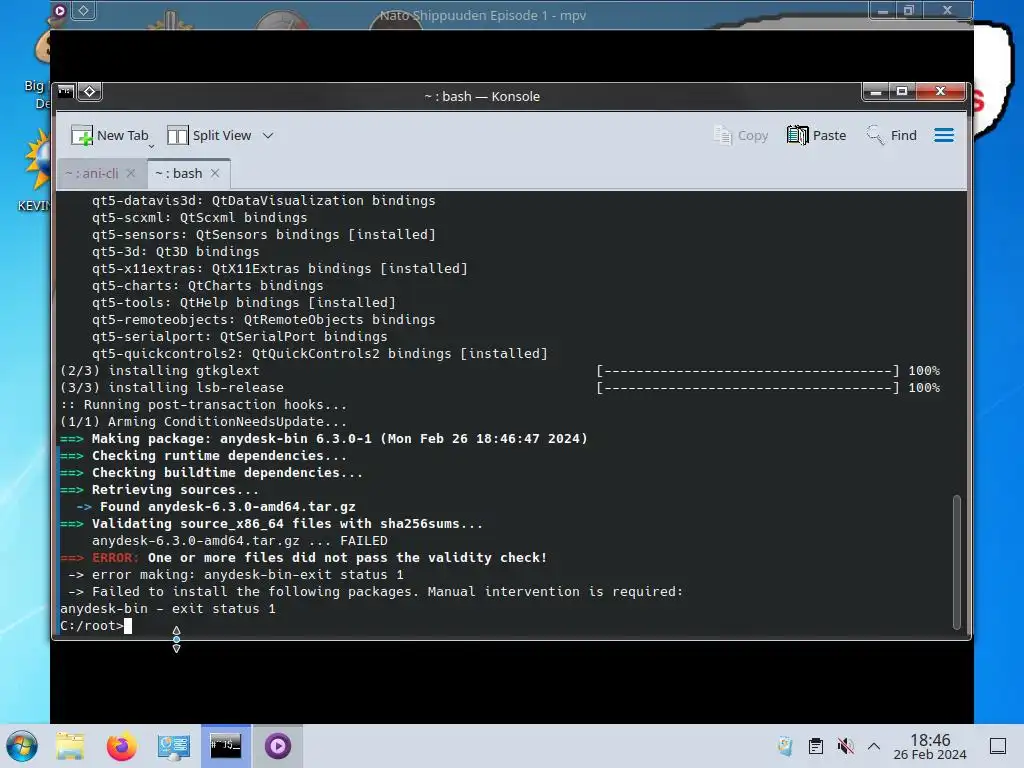
Task: Click the show desktop button
Action: (x=998, y=746)
